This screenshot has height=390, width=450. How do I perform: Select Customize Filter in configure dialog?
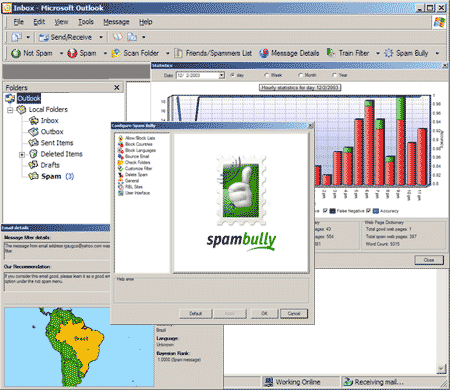point(135,168)
